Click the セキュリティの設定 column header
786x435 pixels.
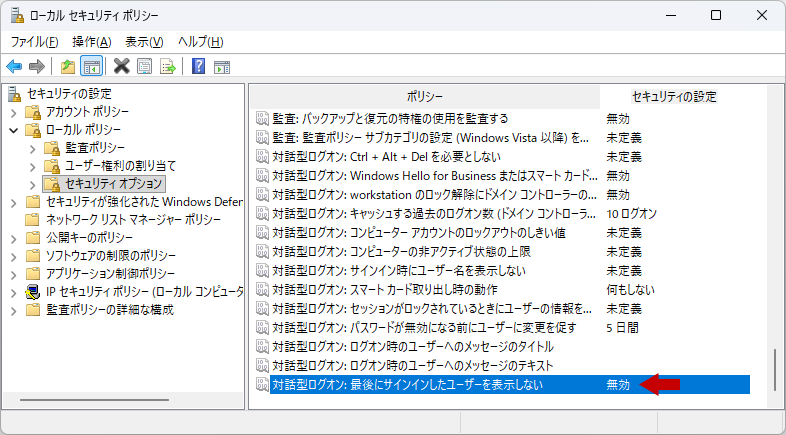[674, 96]
